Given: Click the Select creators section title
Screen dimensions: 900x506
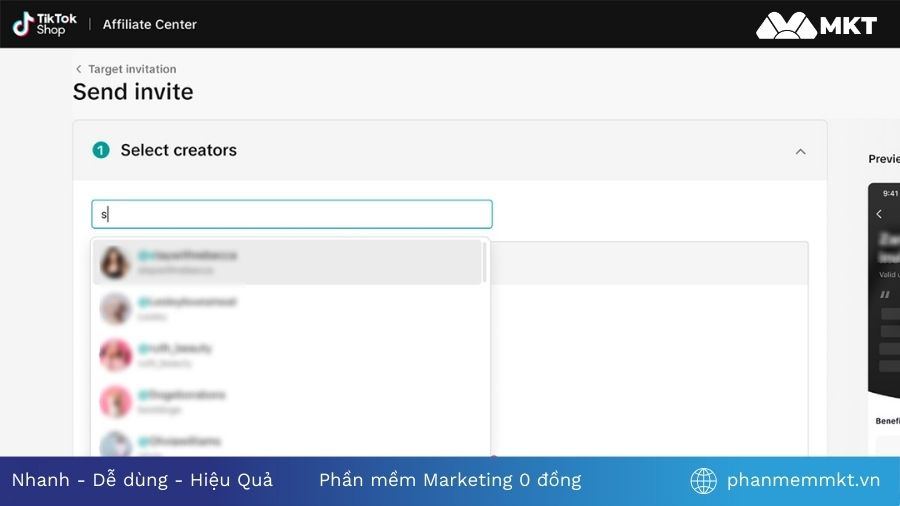Looking at the screenshot, I should 178,150.
